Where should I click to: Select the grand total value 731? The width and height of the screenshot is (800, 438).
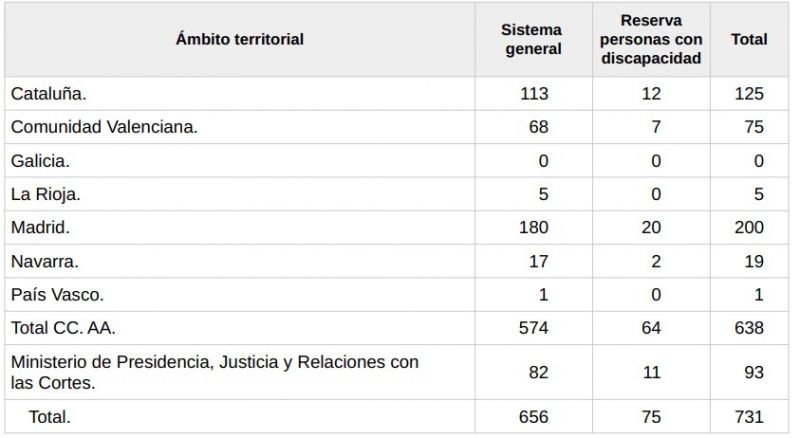pyautogui.click(x=749, y=417)
